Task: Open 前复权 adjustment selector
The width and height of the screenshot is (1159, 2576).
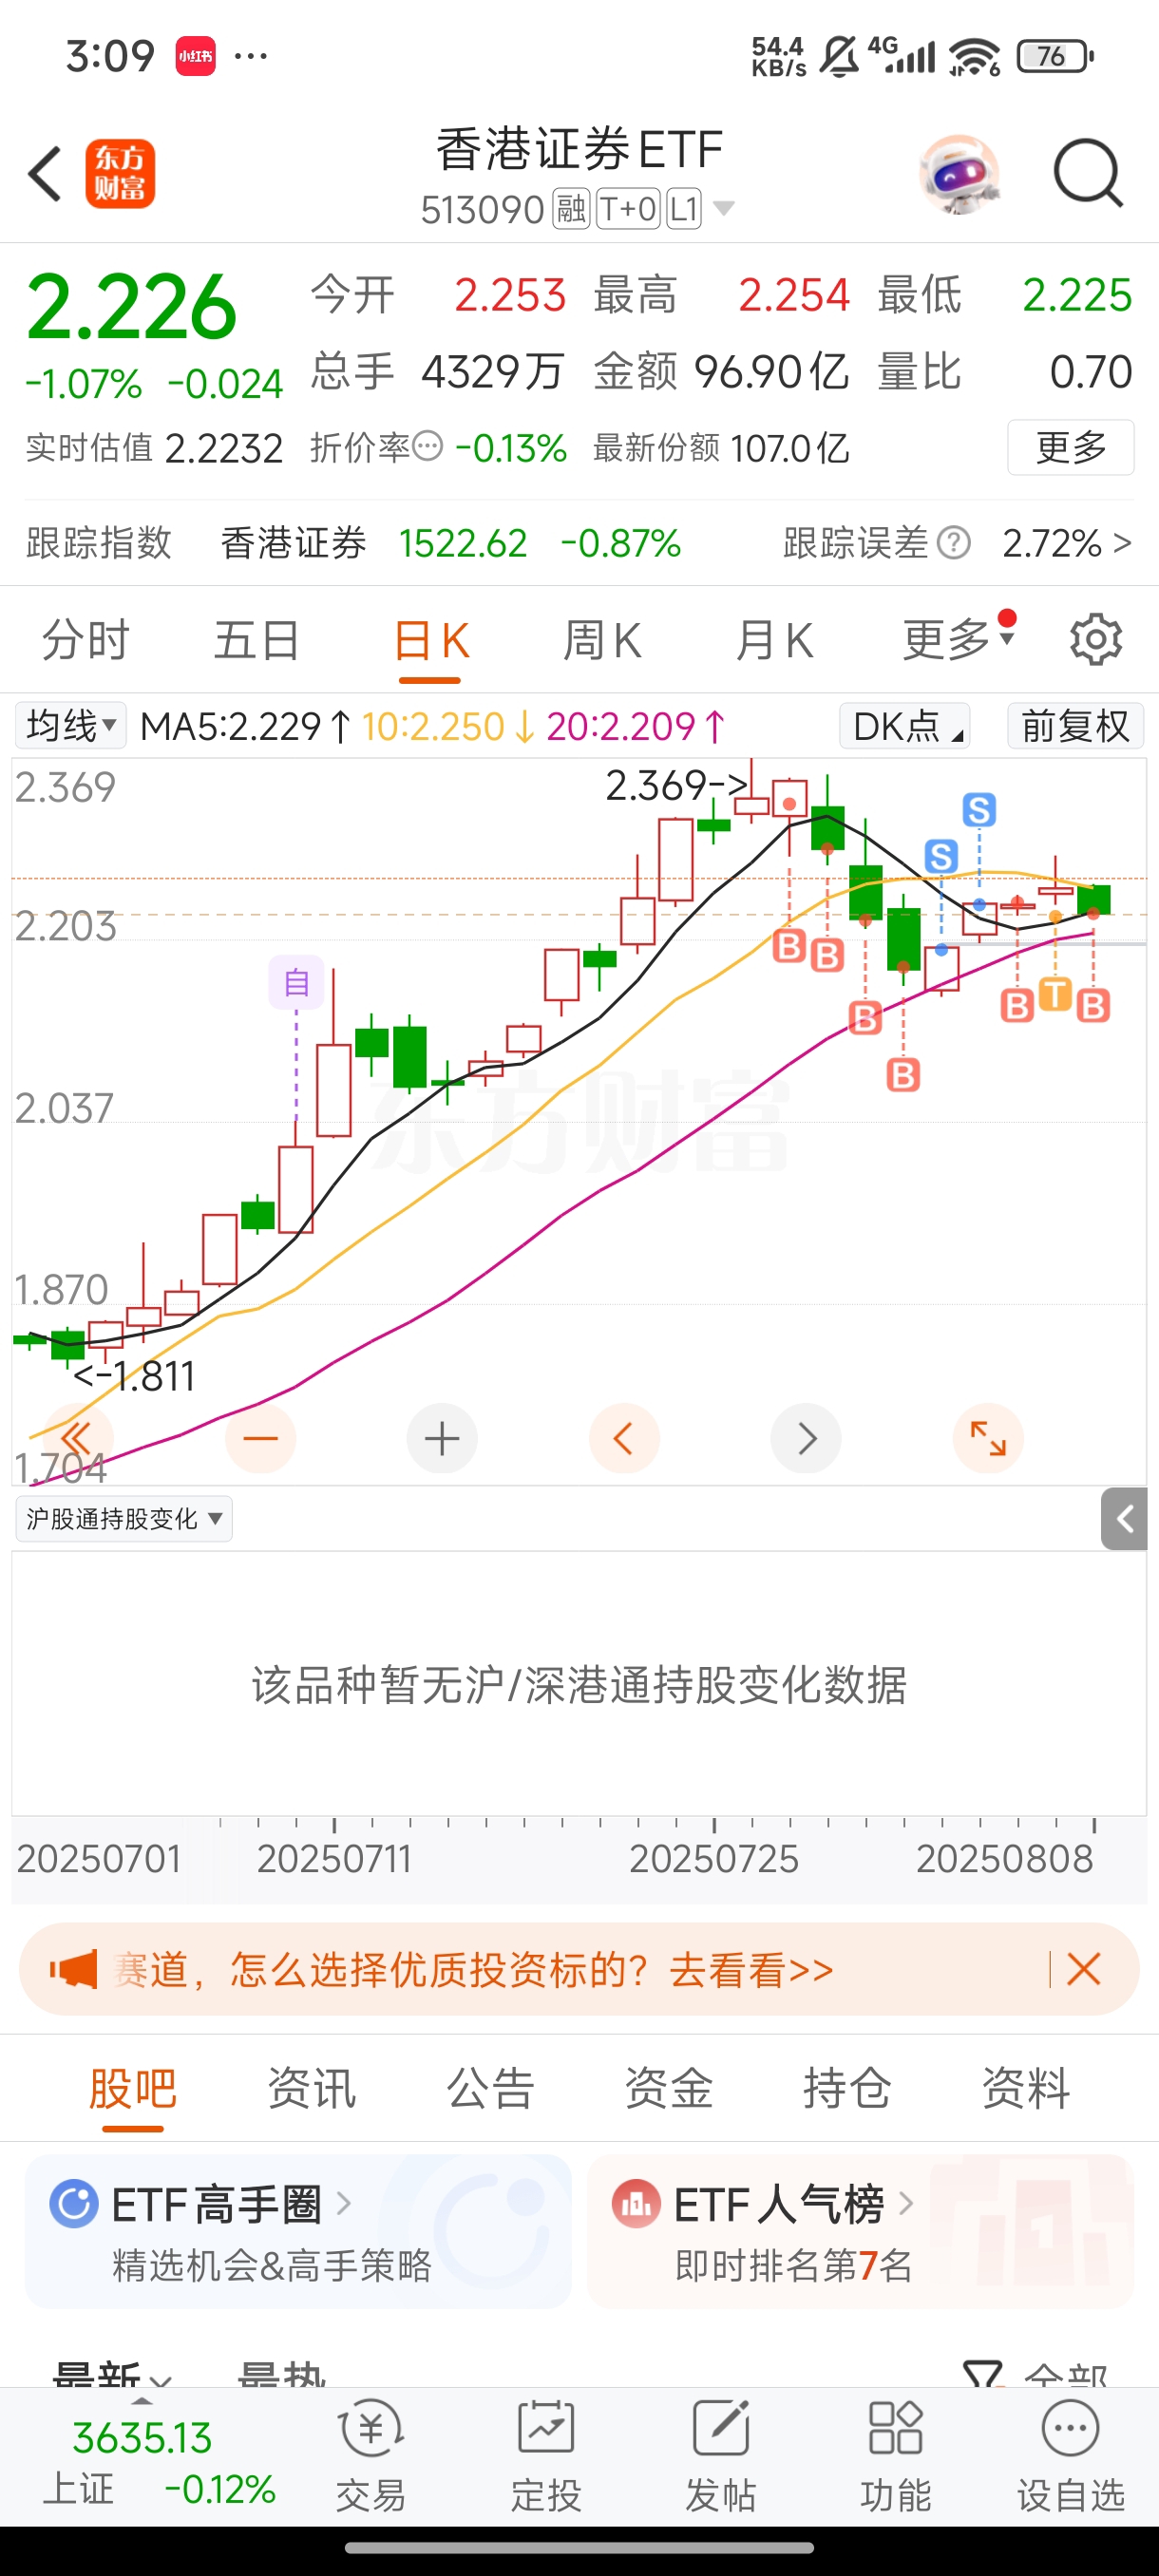Action: tap(1075, 725)
